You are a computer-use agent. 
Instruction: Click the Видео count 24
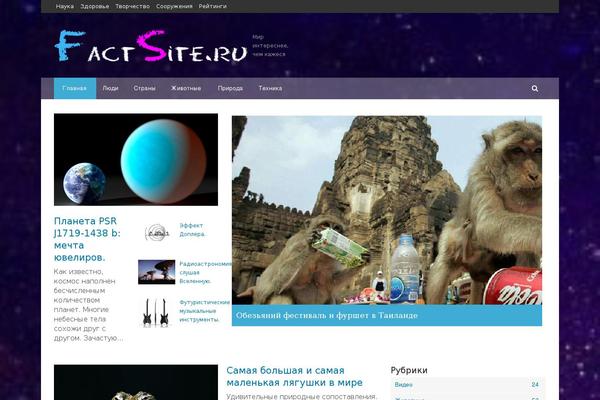coord(535,384)
